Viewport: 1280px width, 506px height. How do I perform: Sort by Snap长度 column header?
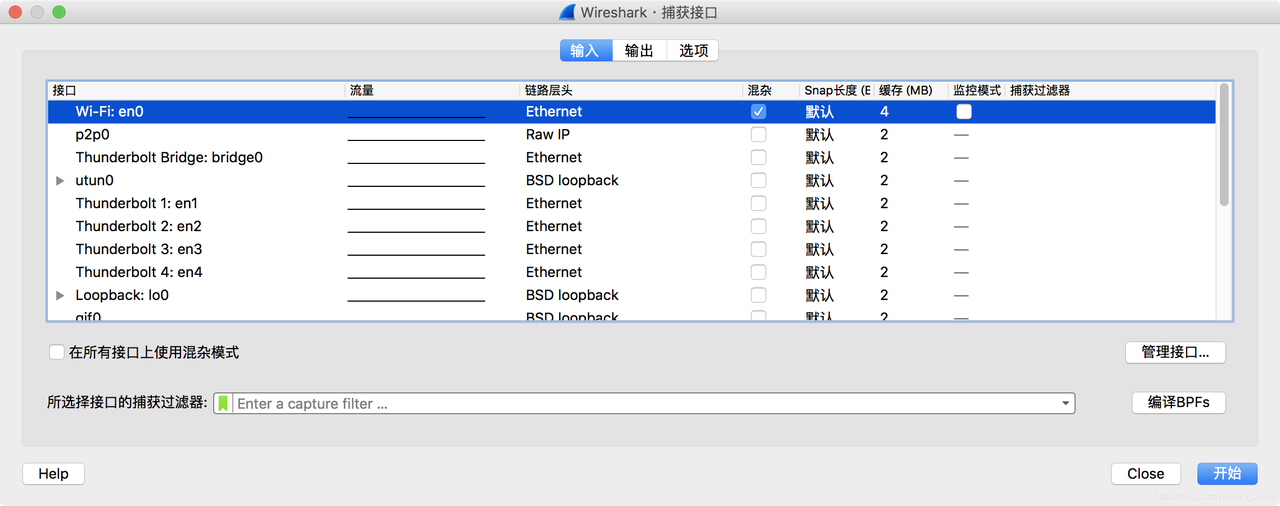837,90
